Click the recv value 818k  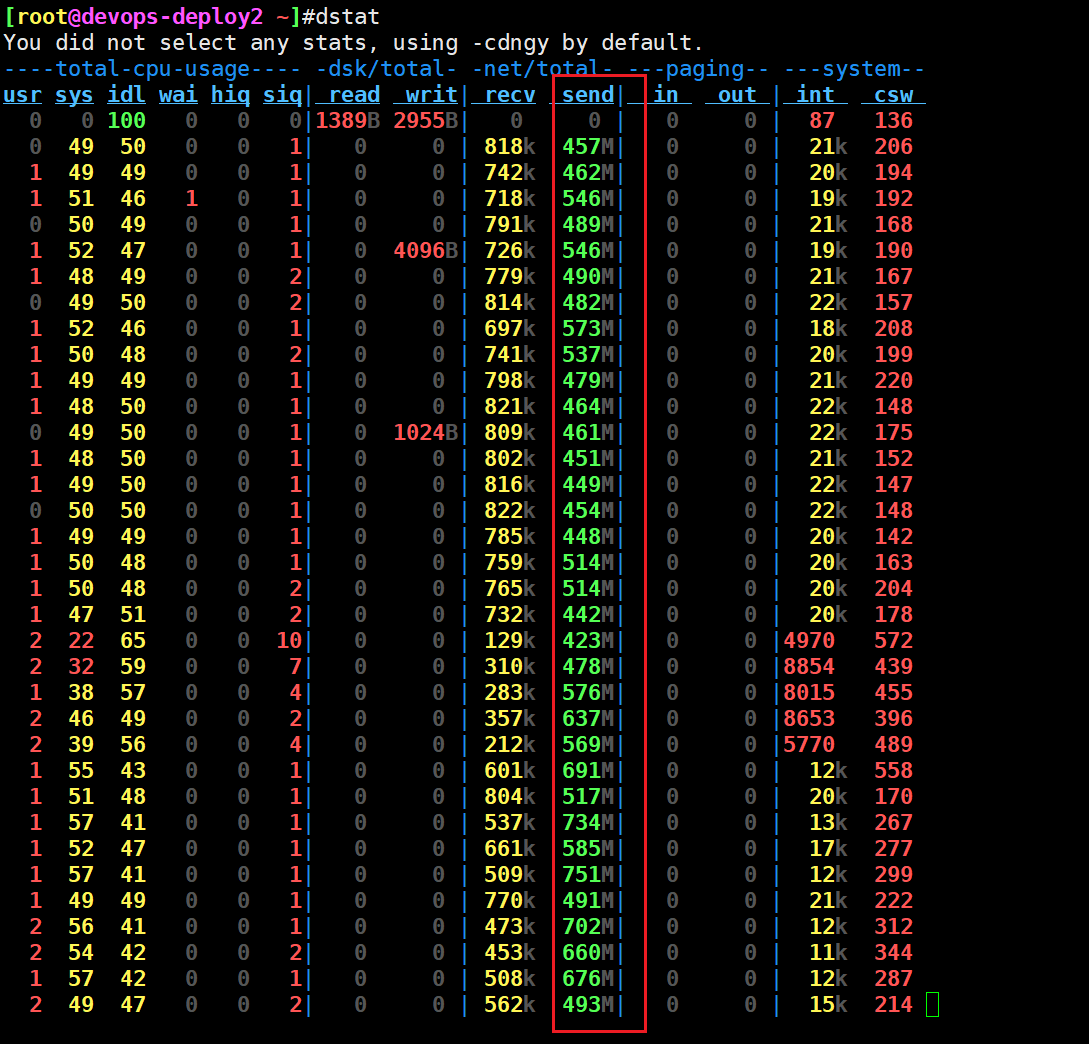(x=510, y=147)
